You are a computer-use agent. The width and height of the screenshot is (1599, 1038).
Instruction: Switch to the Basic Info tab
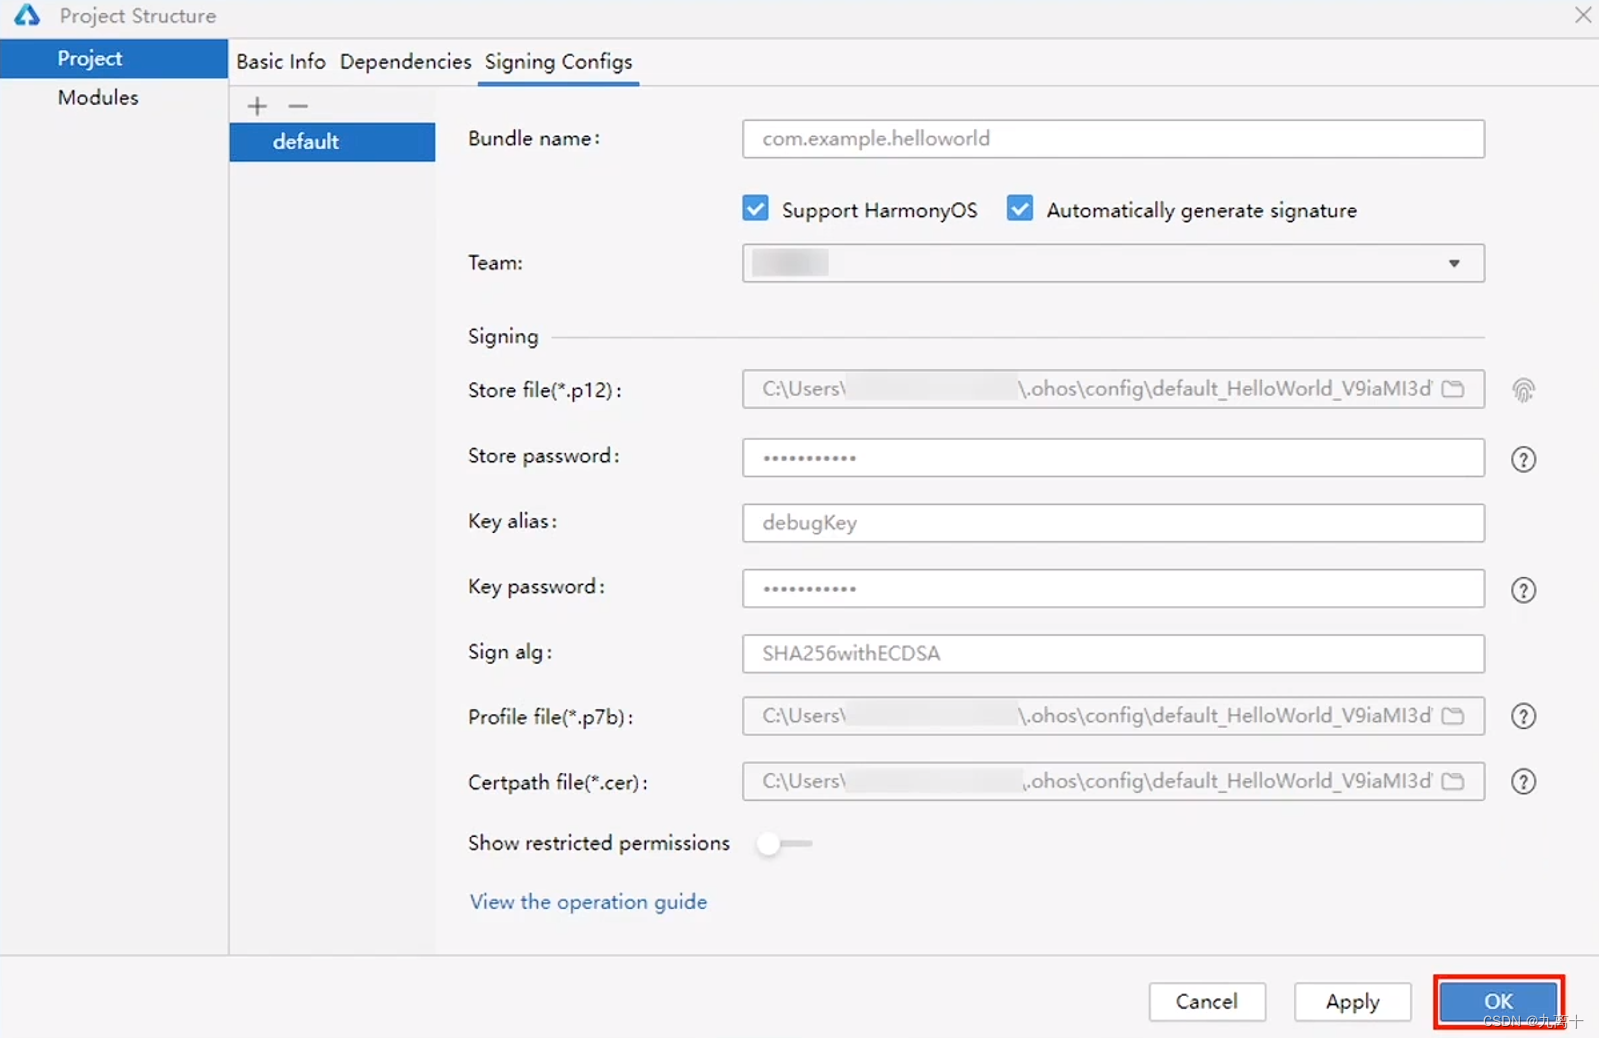(281, 62)
